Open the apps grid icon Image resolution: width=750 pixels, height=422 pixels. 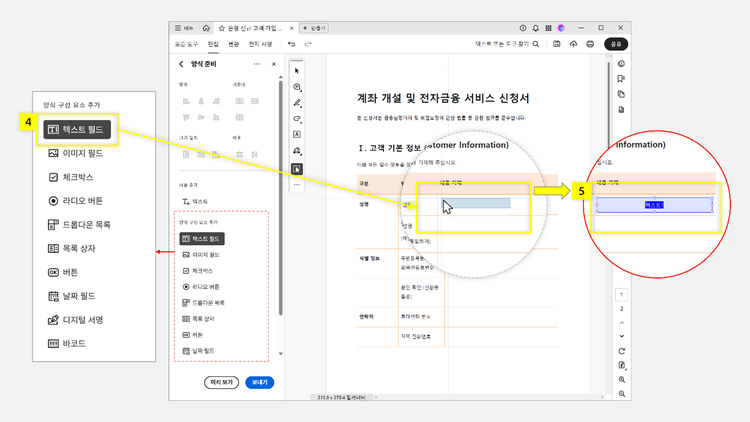coord(548,28)
